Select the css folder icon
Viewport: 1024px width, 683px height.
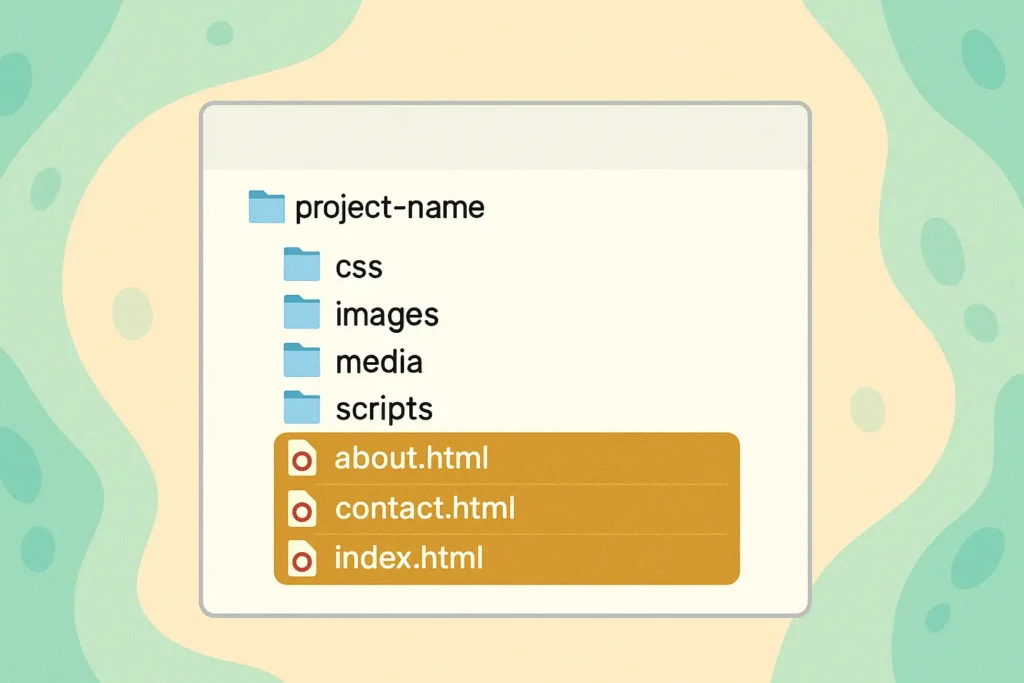(302, 264)
